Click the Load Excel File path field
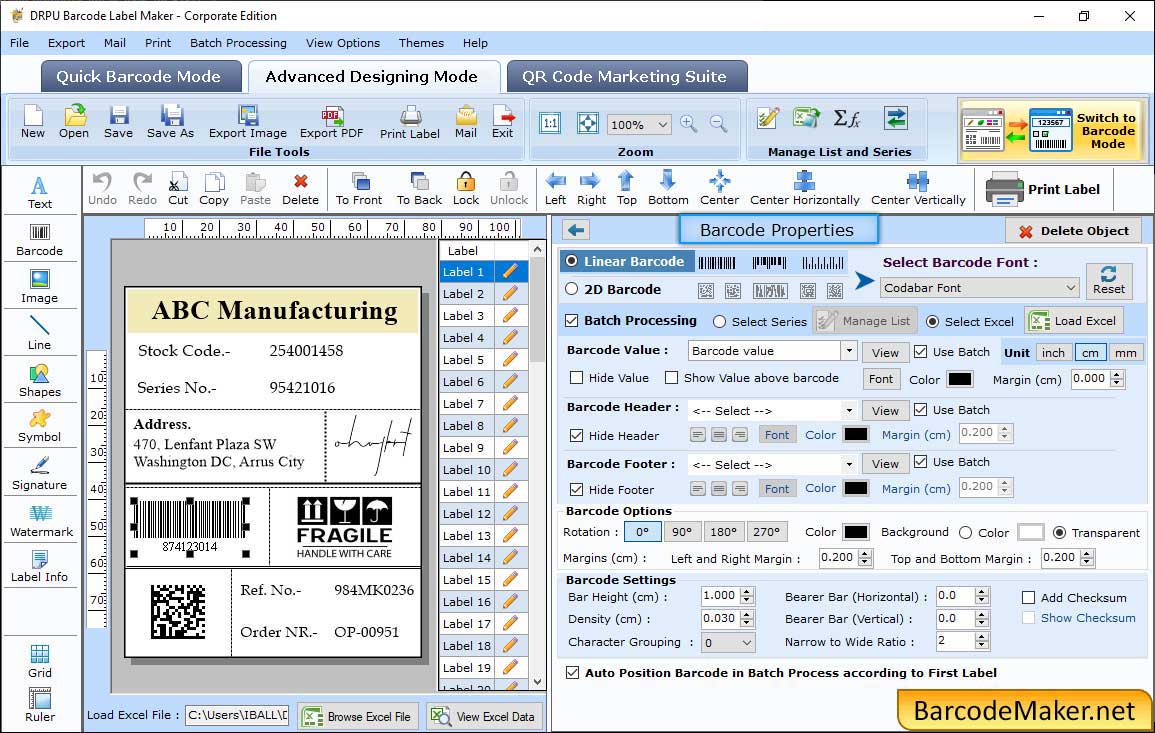 click(236, 715)
